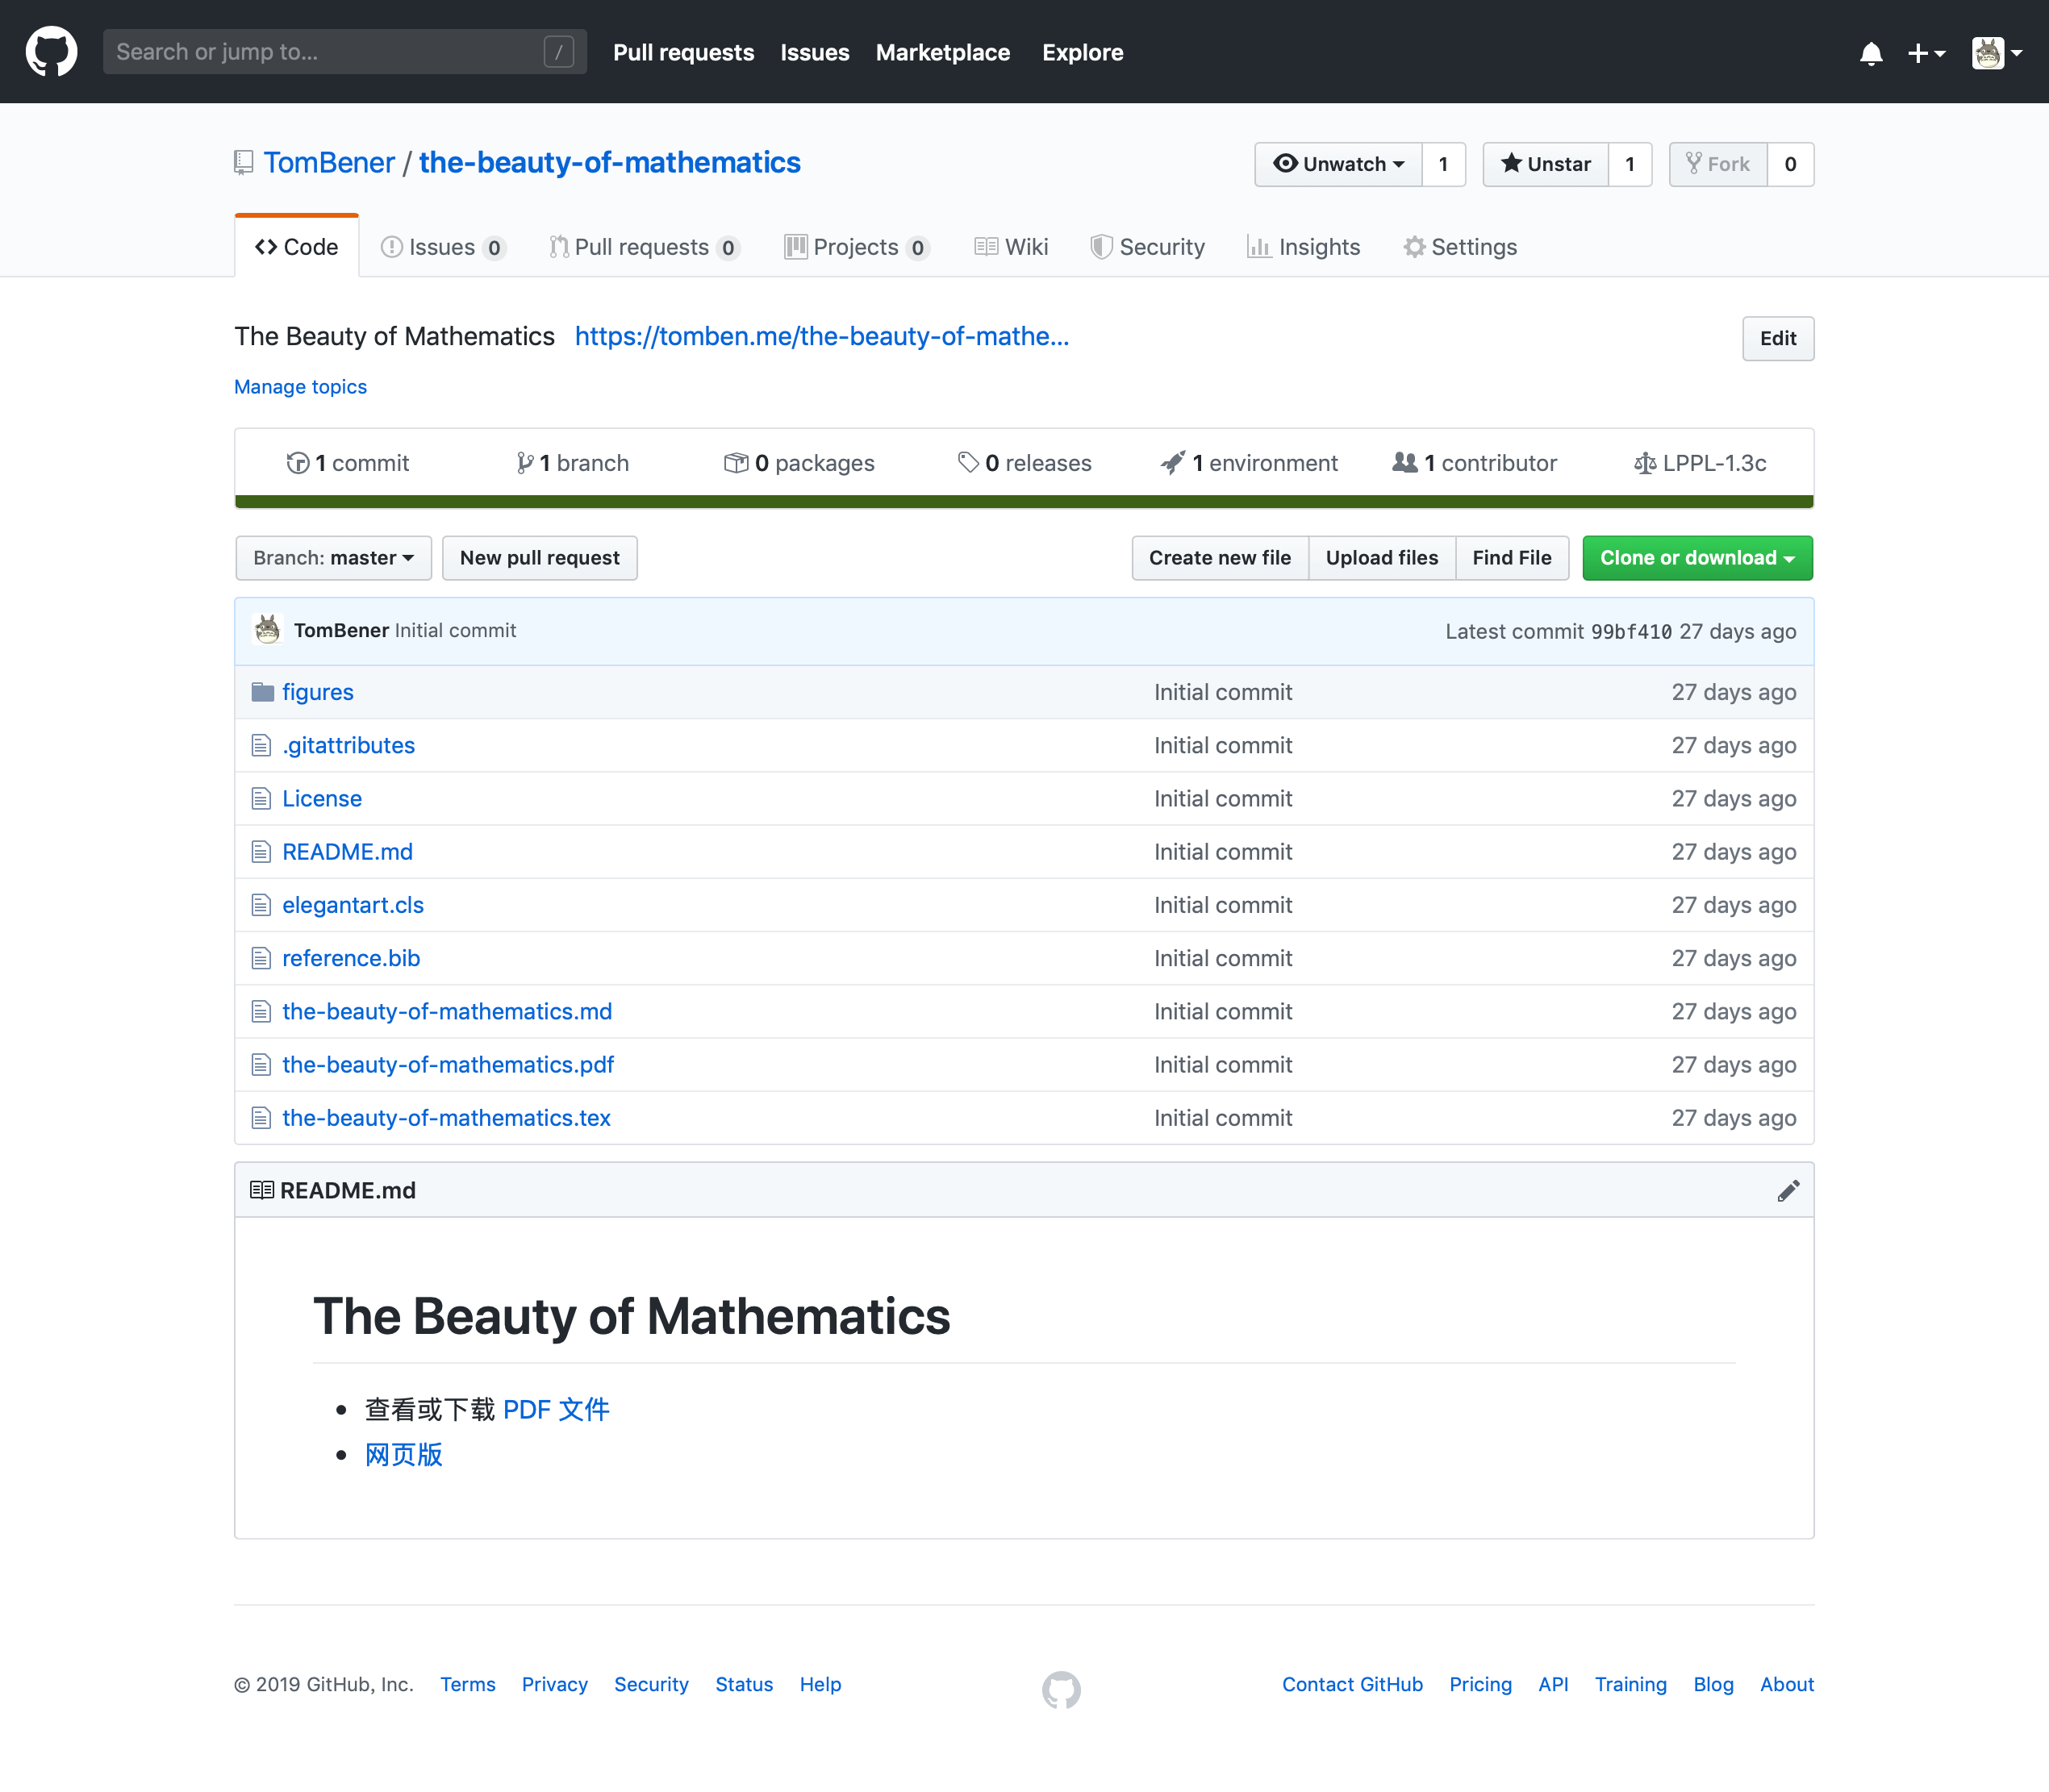Open the Pull requests repository tab
2049x1792 pixels.
tap(644, 247)
